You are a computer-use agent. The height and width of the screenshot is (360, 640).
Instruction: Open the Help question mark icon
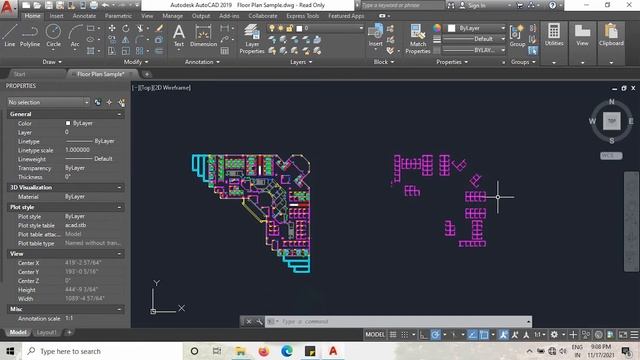tap(552, 5)
